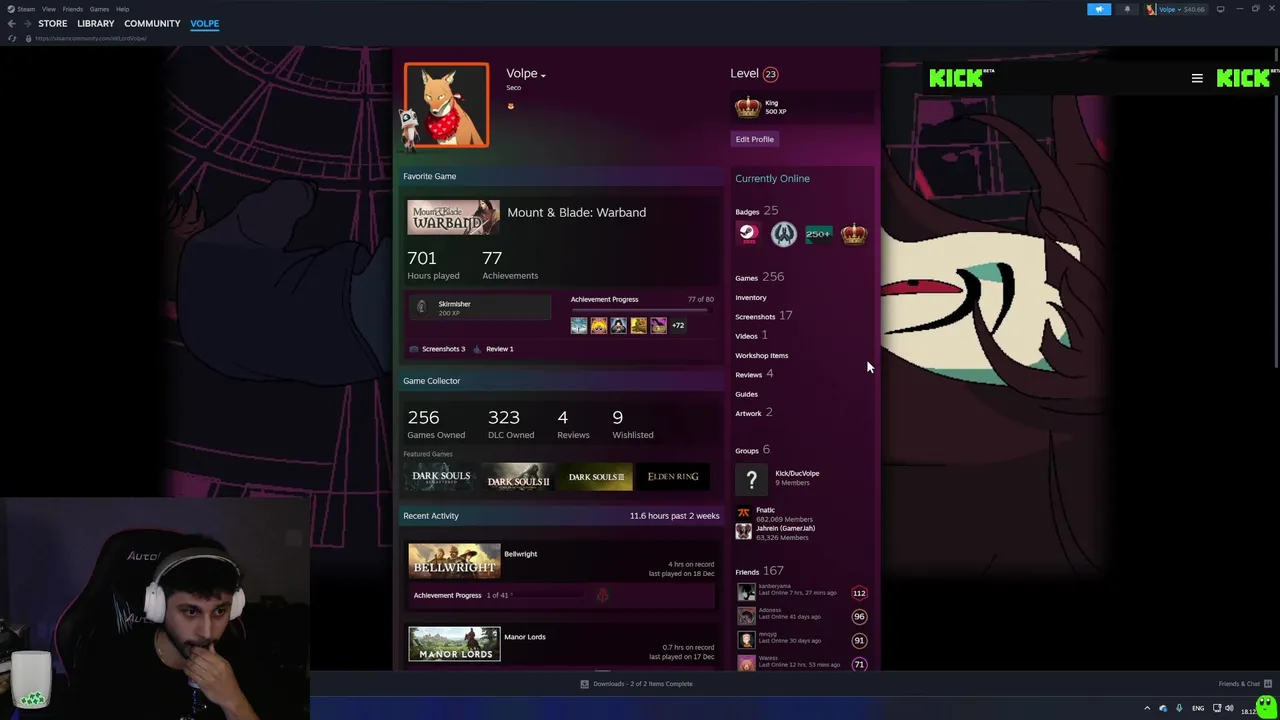
Task: Open Artwork 2 in the sidebar
Action: click(x=754, y=413)
